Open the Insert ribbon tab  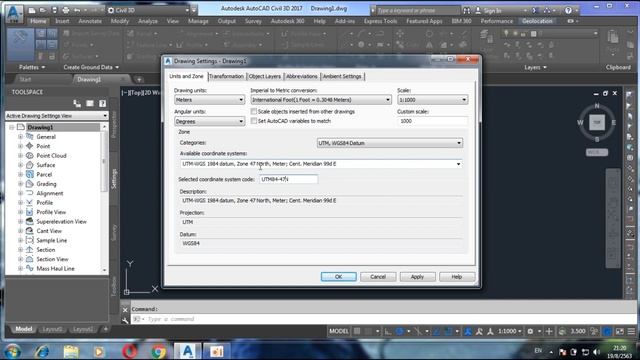click(x=62, y=21)
